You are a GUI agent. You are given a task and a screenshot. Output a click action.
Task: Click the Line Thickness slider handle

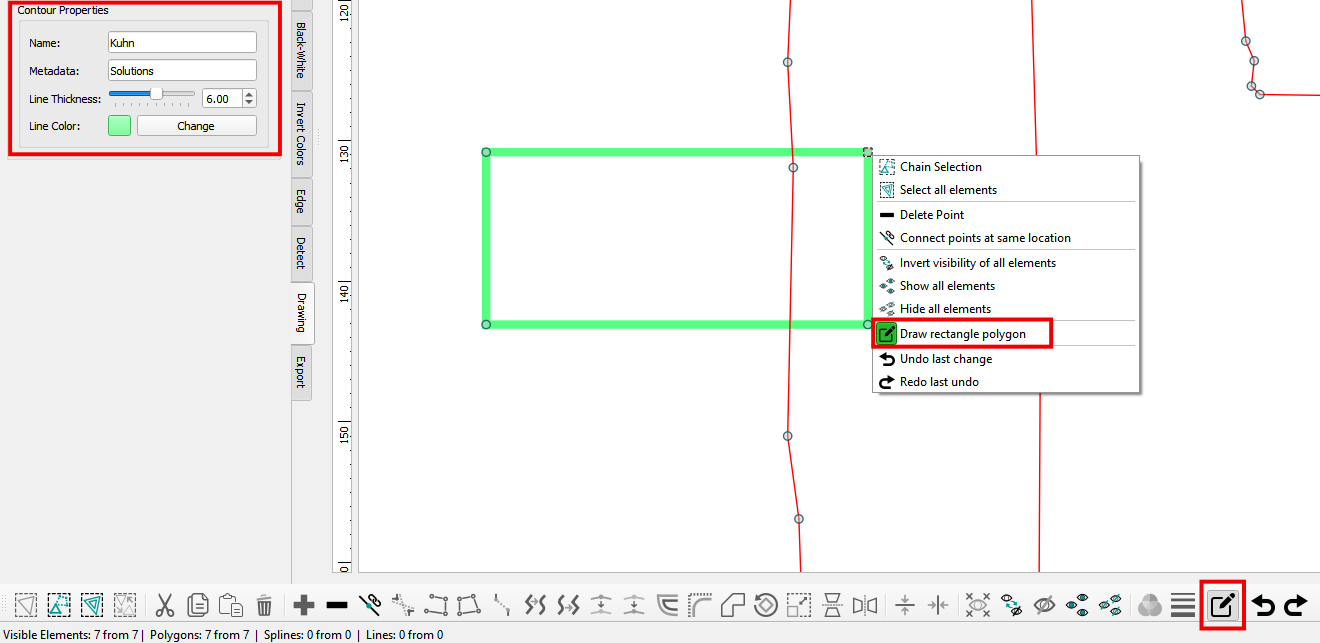pos(156,93)
